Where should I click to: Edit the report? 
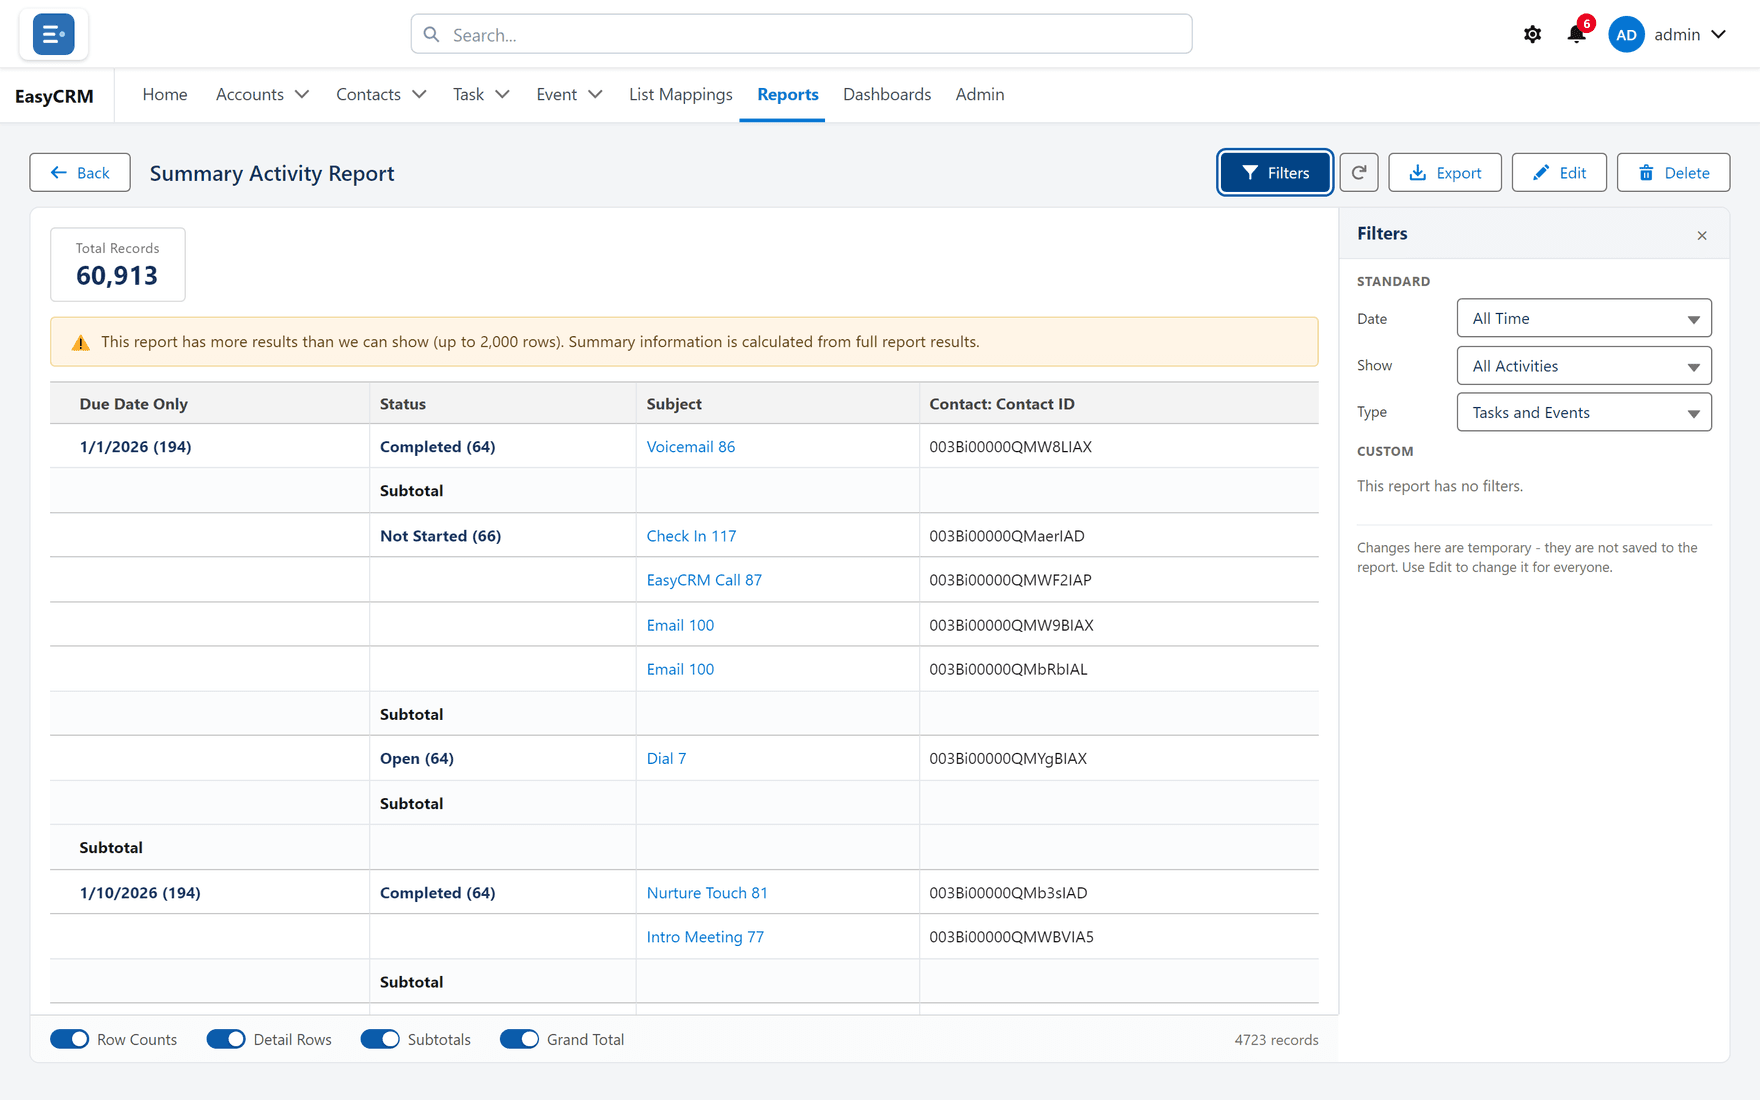[x=1559, y=172]
